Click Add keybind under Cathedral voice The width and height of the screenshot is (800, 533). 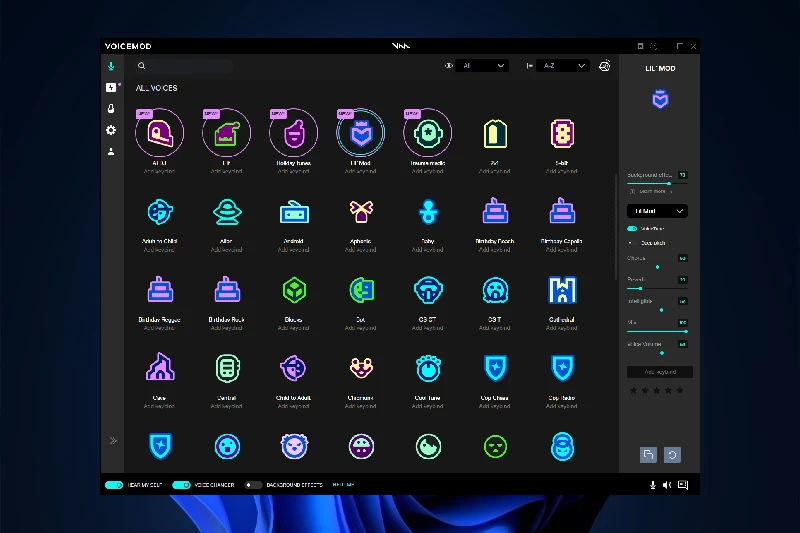(562, 328)
